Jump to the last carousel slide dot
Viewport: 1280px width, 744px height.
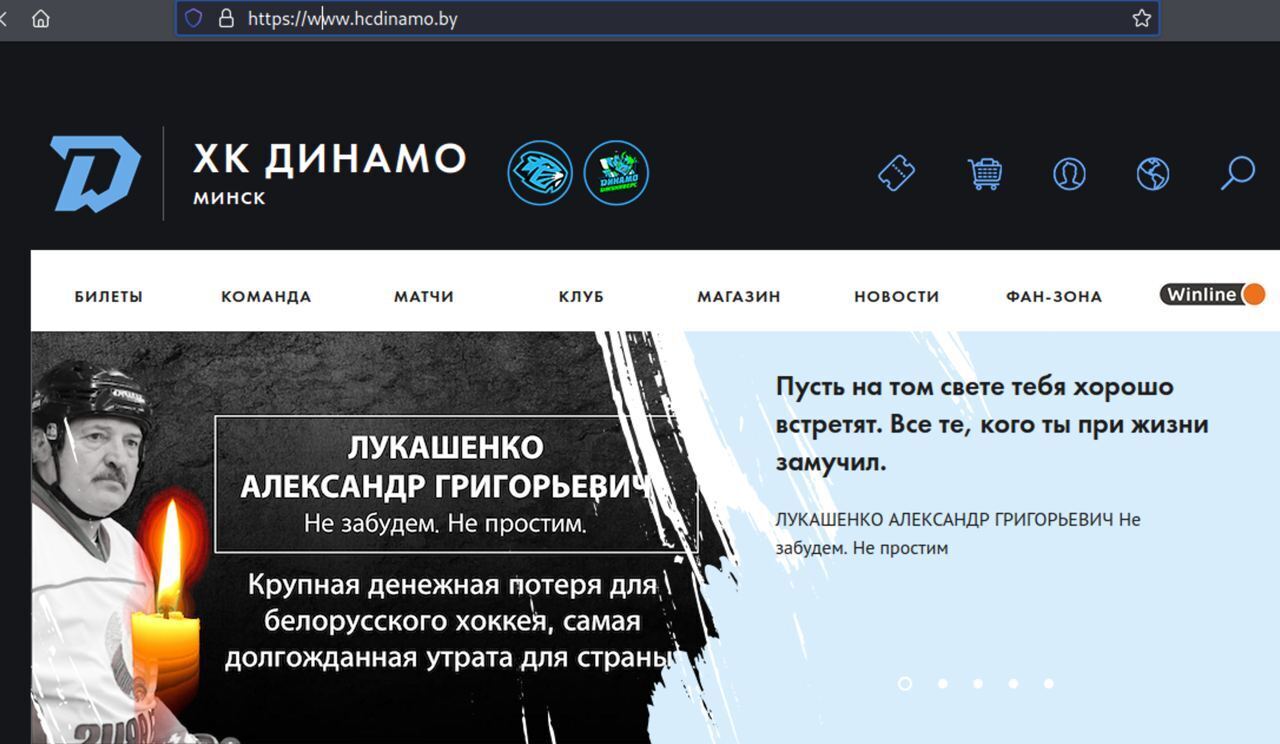(1048, 684)
